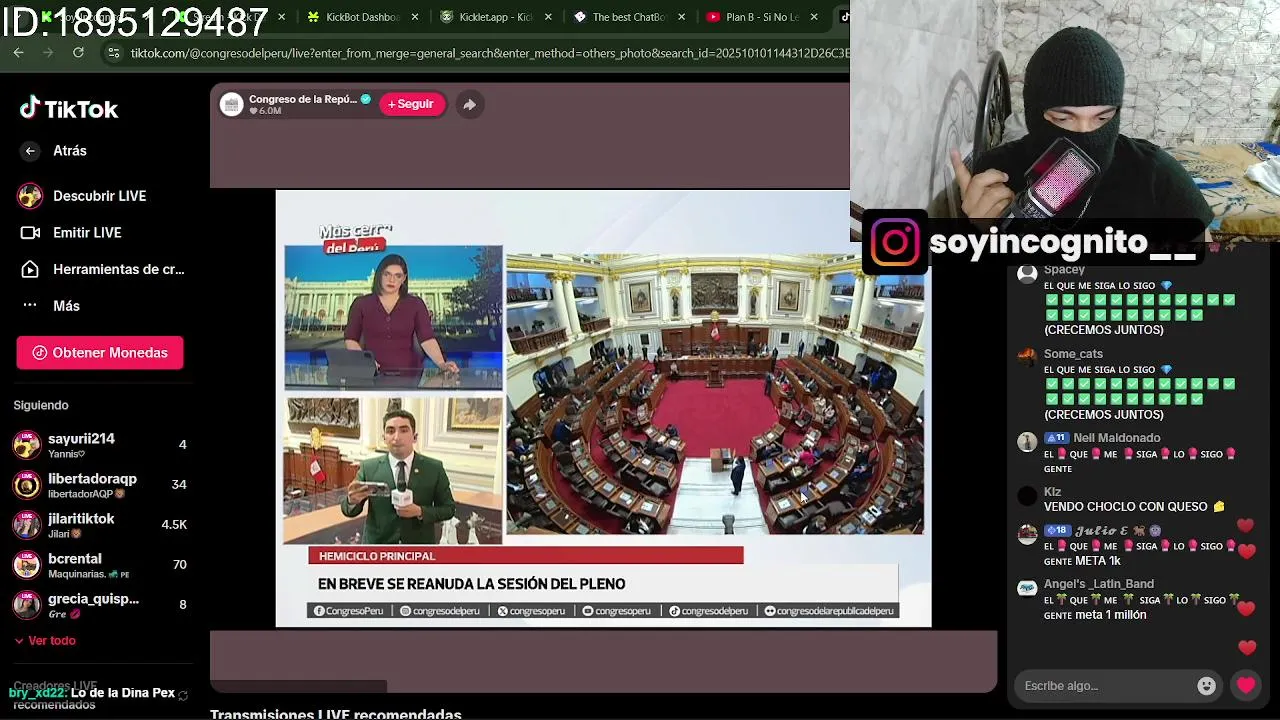Viewport: 1280px width, 720px height.
Task: Click the 6.0M likes count under channel name
Action: [x=266, y=111]
